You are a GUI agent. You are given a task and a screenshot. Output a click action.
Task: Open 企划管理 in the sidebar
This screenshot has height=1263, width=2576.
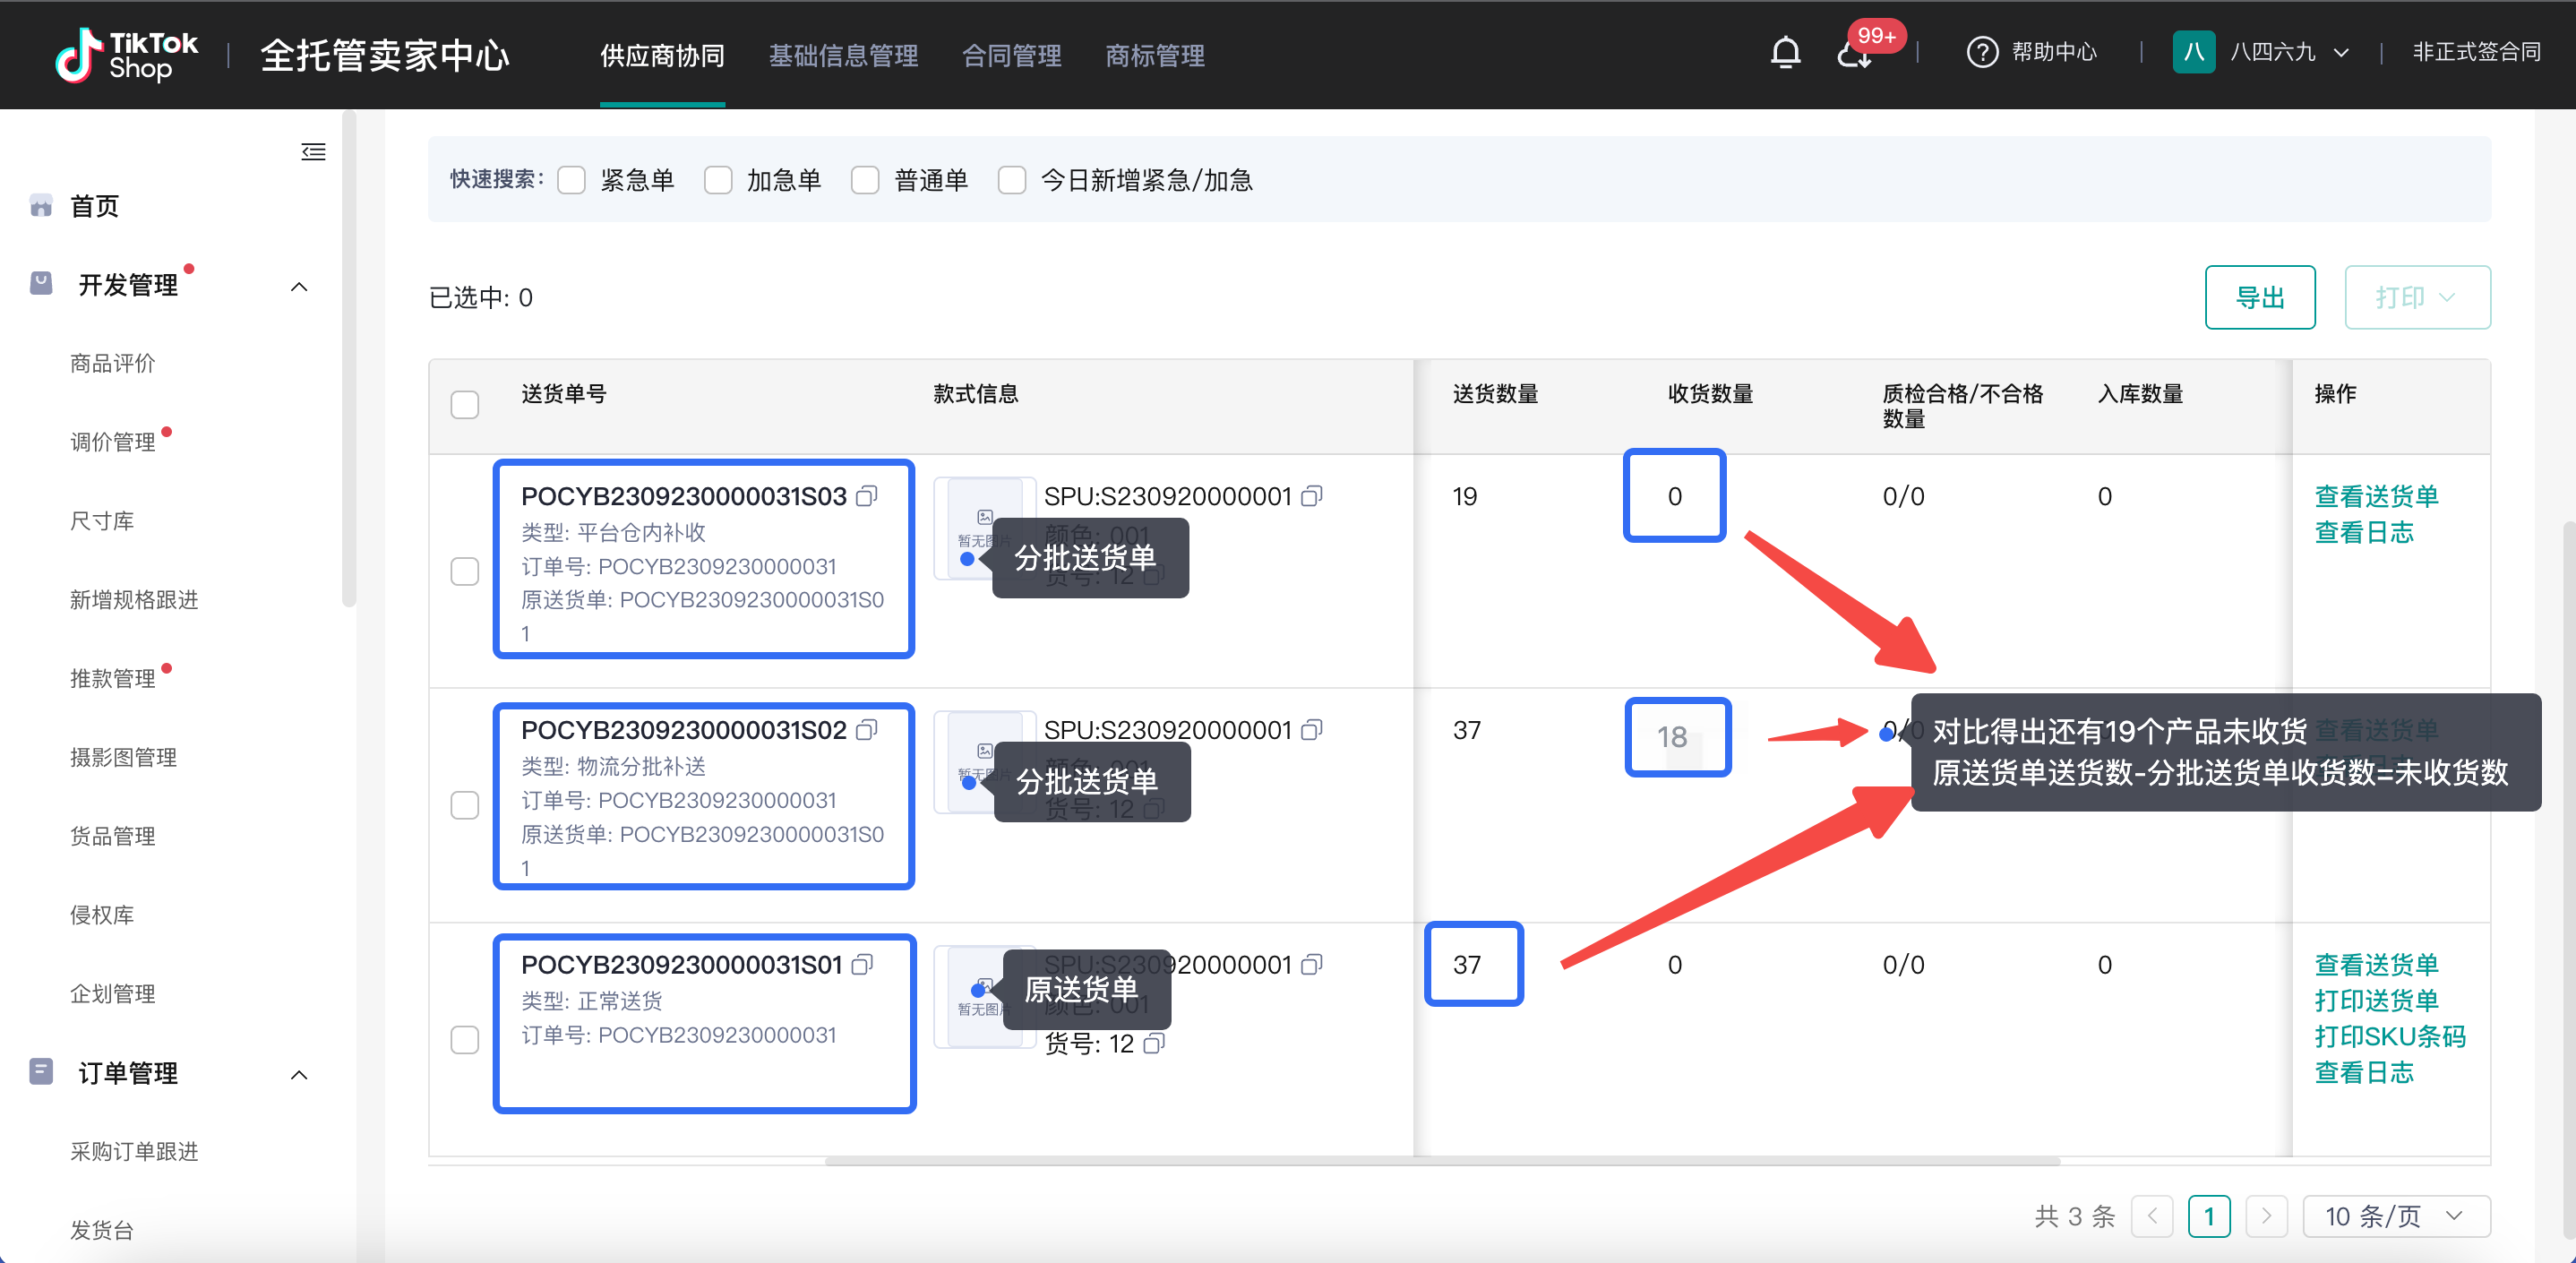113,994
